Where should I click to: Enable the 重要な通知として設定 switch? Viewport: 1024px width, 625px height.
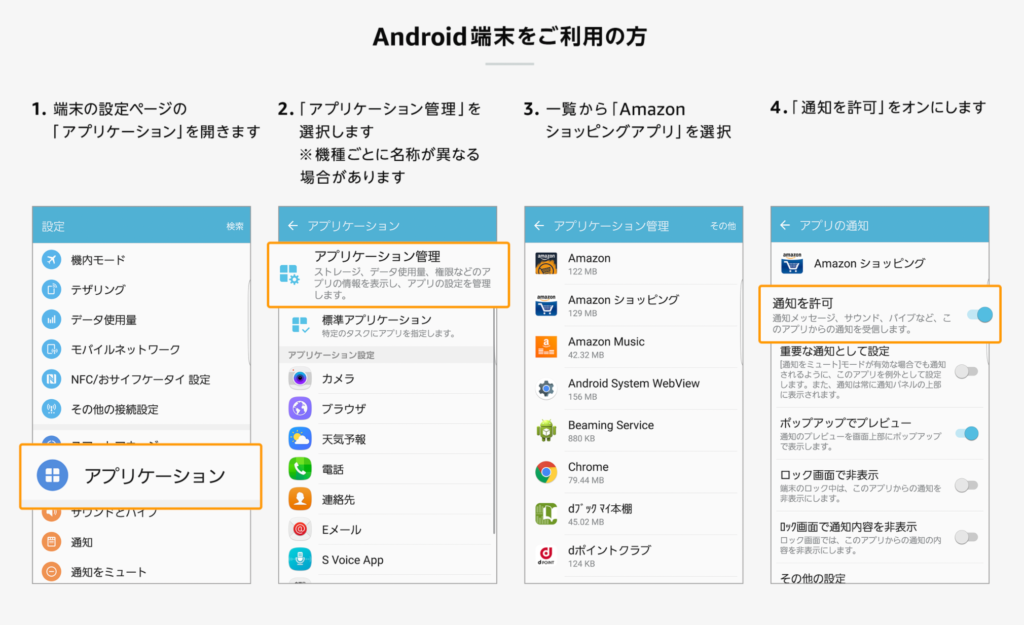967,372
